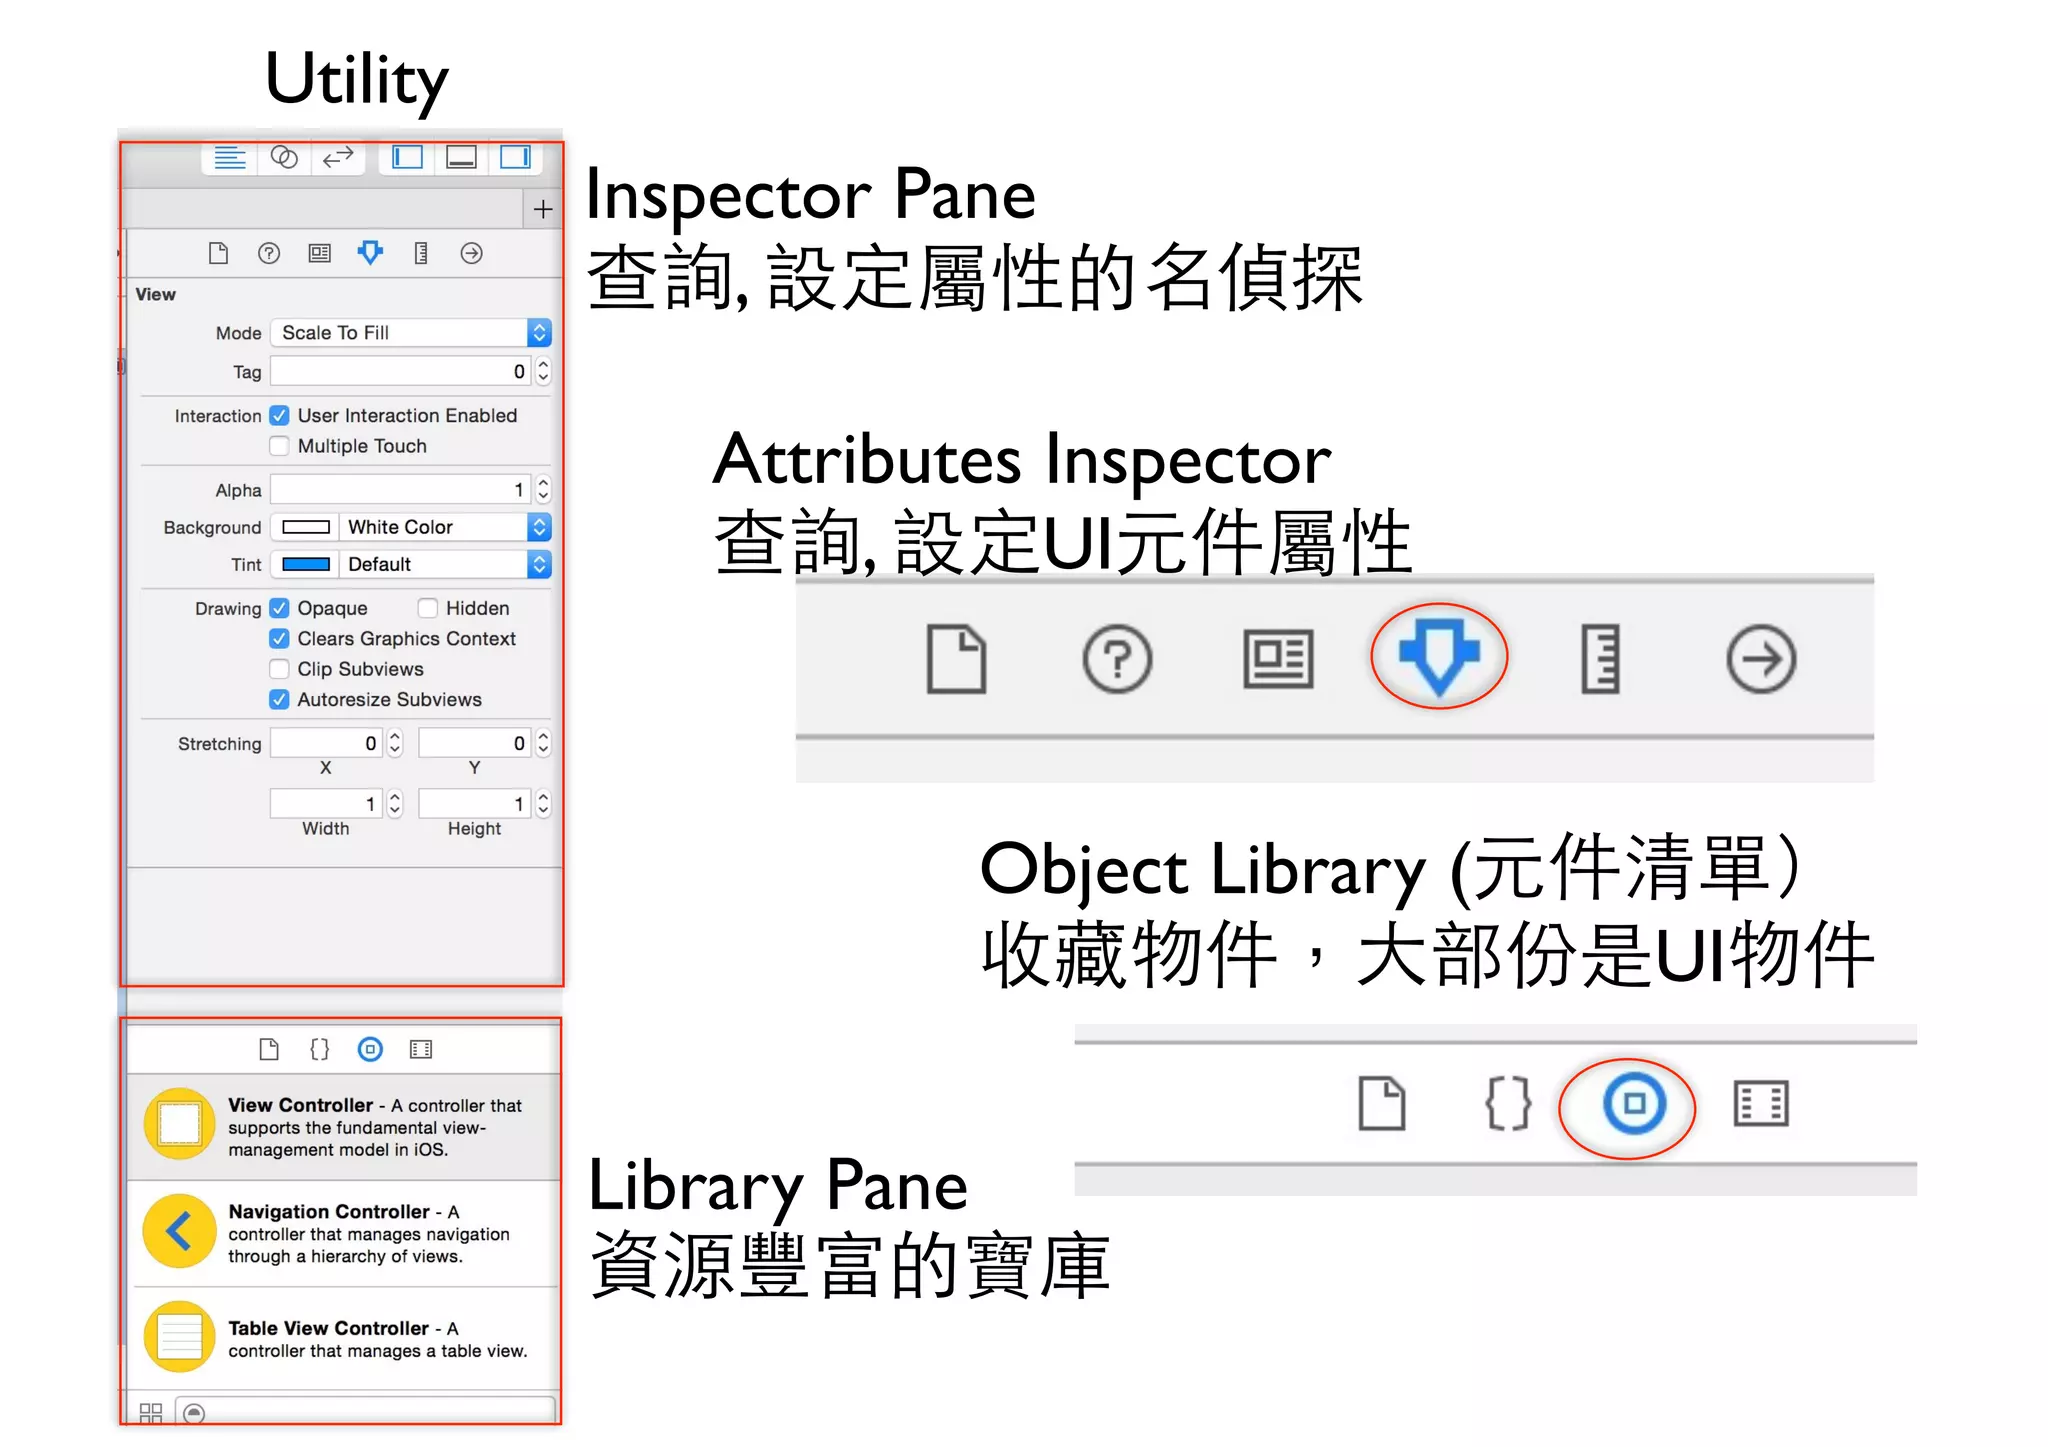Open Code Snippet library braces in the small Library pane
The image size is (2048, 1447).
[319, 1049]
